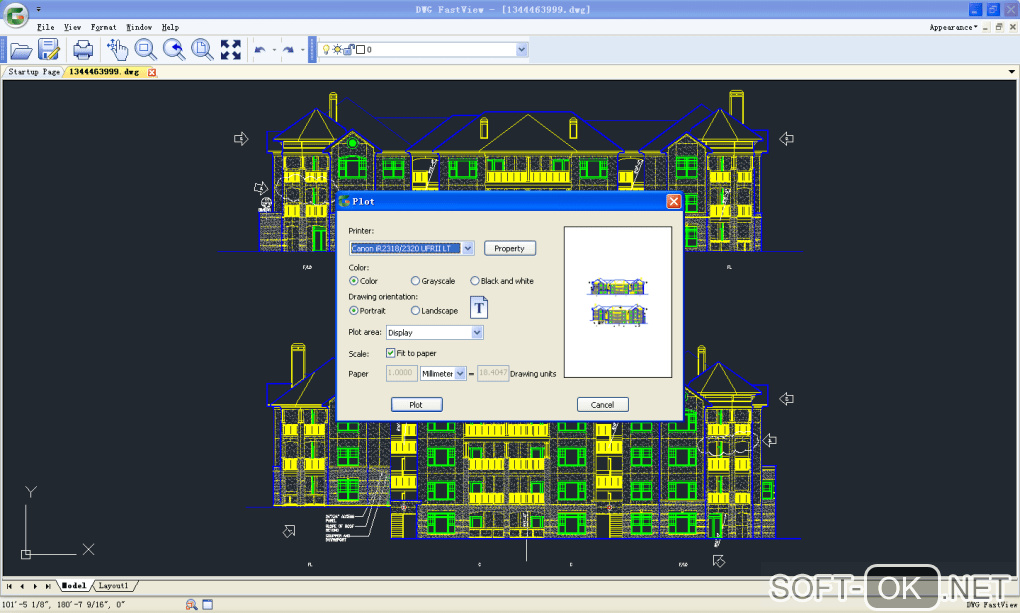1020x613 pixels.
Task: Open the File menu
Action: pyautogui.click(x=46, y=27)
